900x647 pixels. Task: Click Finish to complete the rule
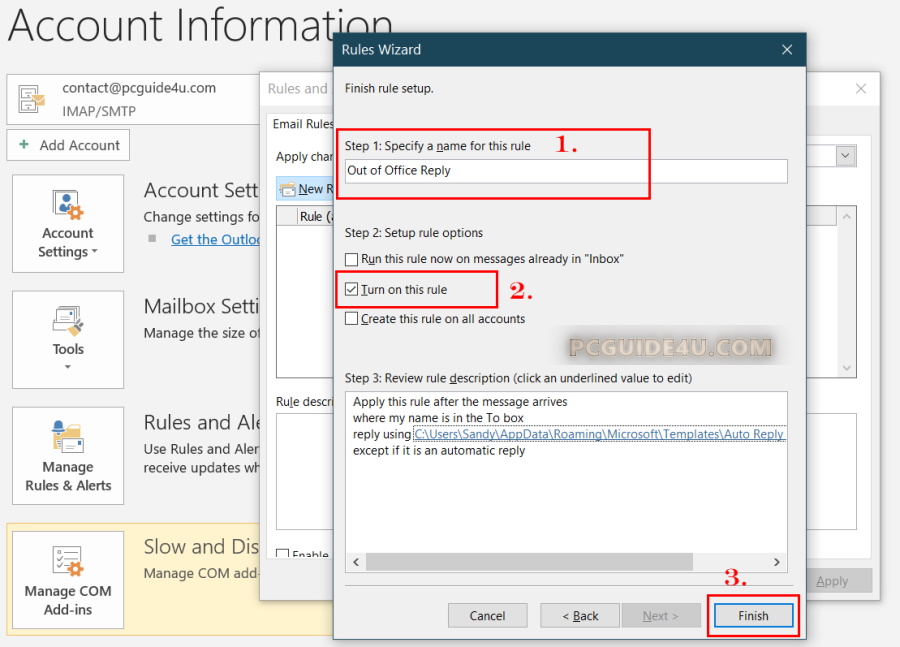[753, 616]
